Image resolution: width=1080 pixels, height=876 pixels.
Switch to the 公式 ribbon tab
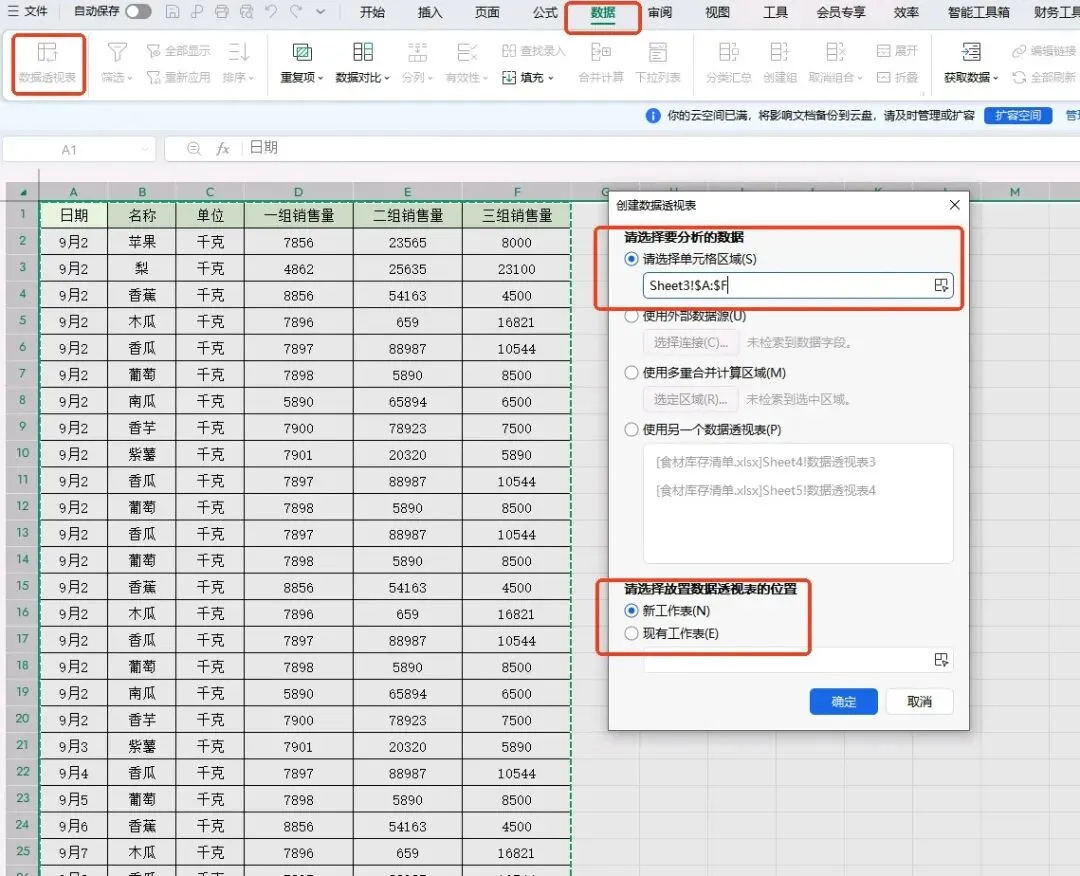(x=545, y=12)
